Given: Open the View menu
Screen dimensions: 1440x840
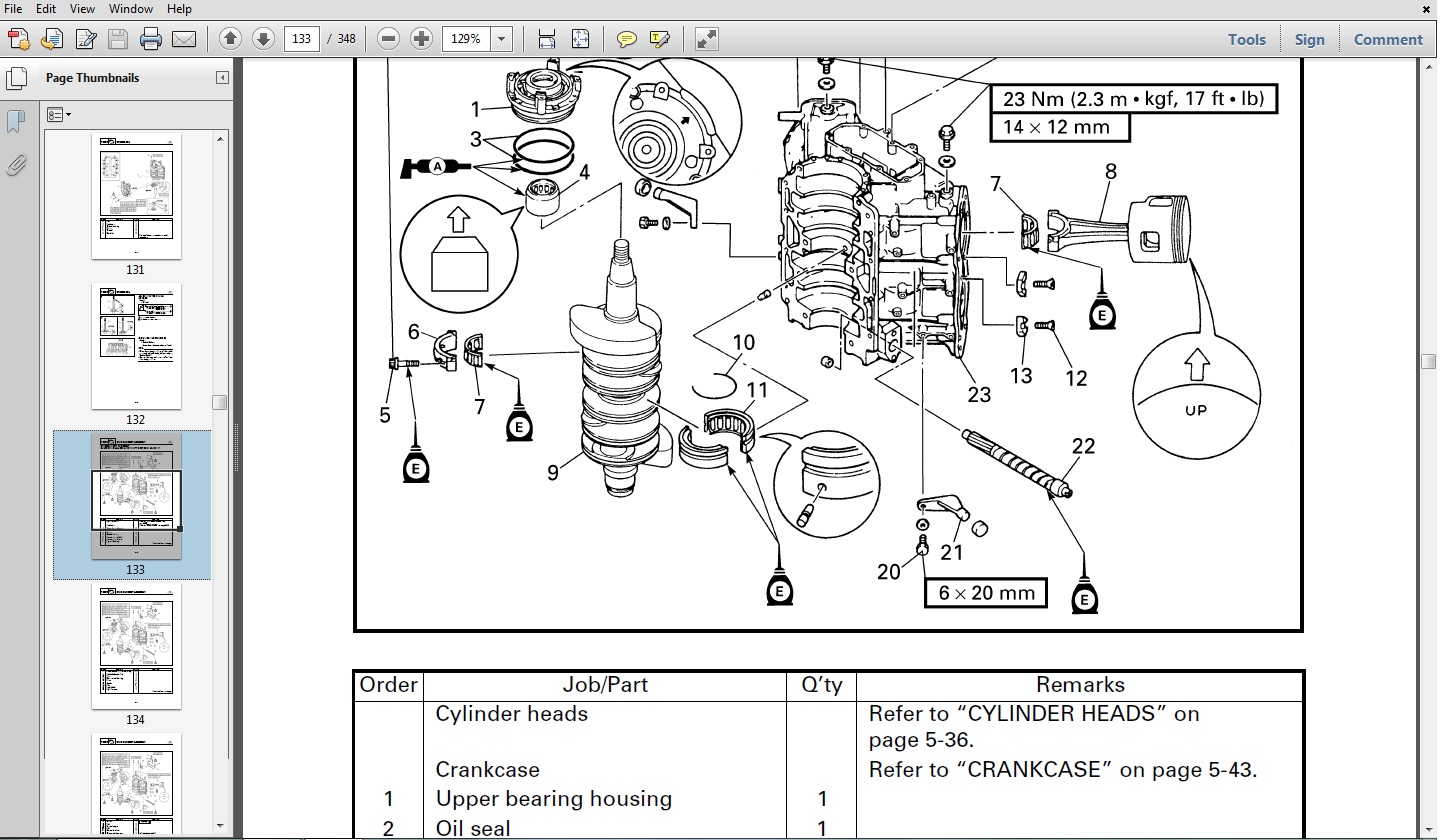Looking at the screenshot, I should [x=82, y=8].
